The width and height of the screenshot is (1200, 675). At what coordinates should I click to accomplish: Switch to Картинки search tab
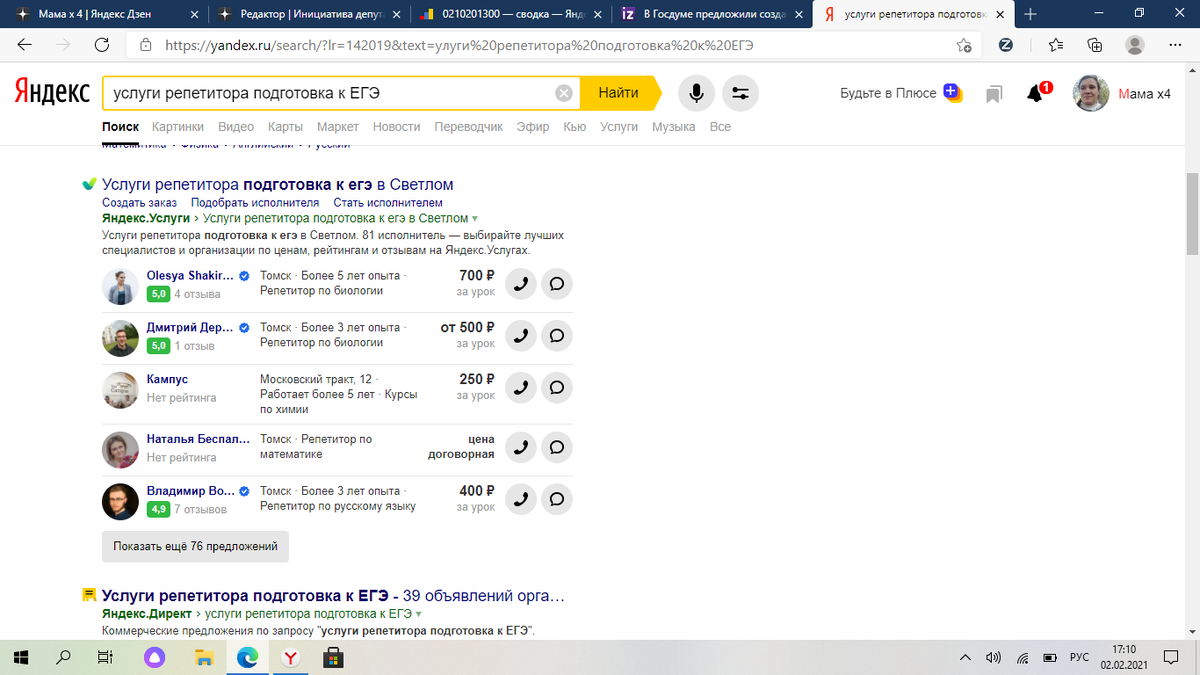(x=178, y=127)
